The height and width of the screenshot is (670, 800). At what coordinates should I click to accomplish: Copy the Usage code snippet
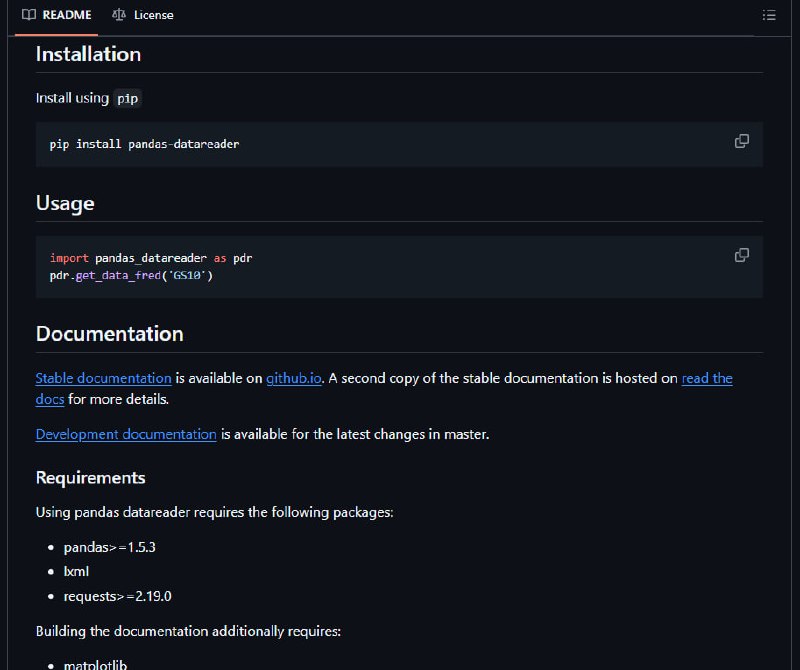click(742, 255)
